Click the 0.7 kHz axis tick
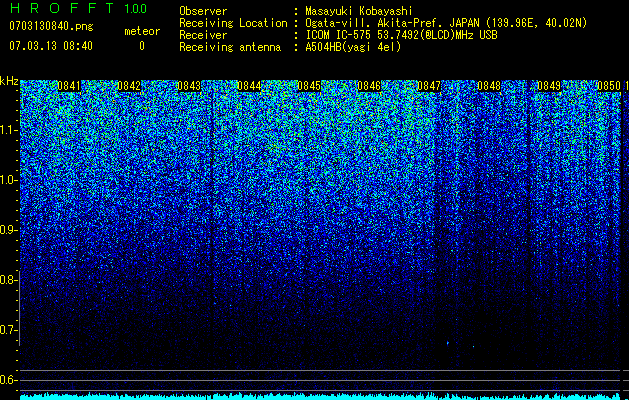Viewport: 629px width, 400px height. (9, 330)
